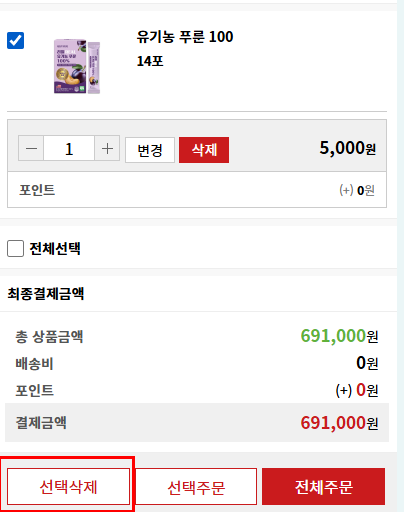The width and height of the screenshot is (404, 512).
Task: Order the selected items with 선택주문
Action: click(196, 487)
